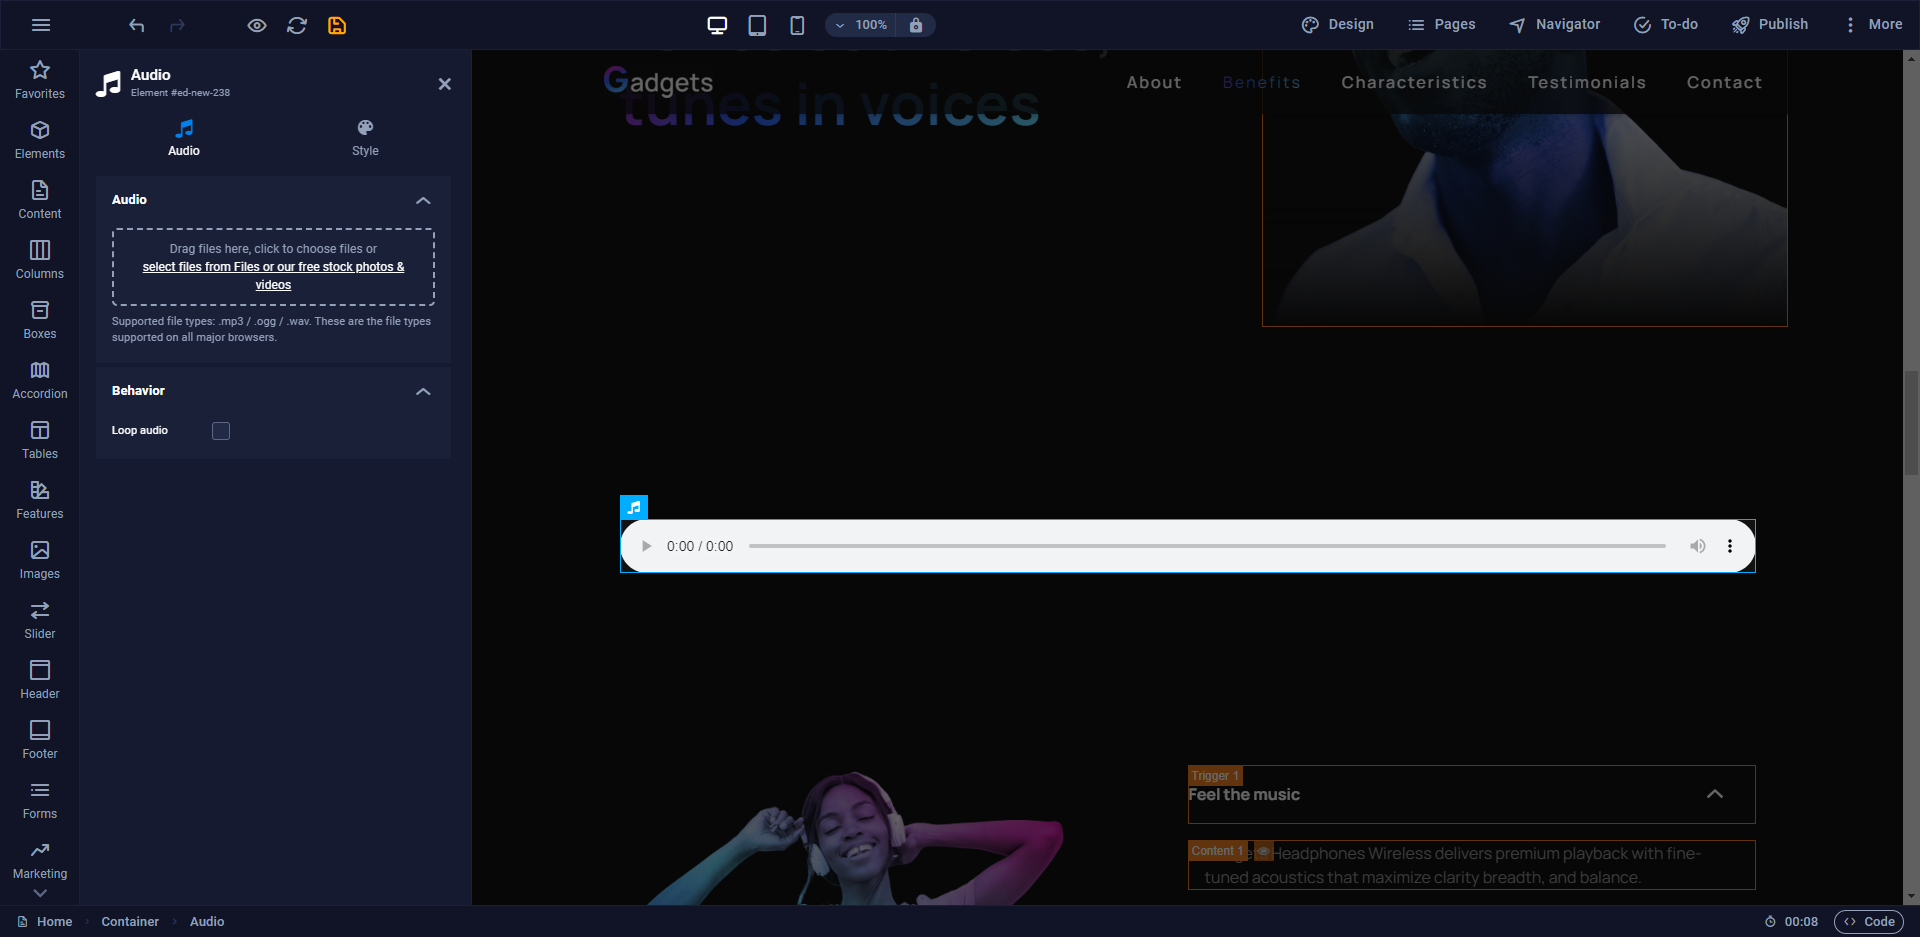Open the More options menu
Viewport: 1920px width, 937px height.
1872,25
